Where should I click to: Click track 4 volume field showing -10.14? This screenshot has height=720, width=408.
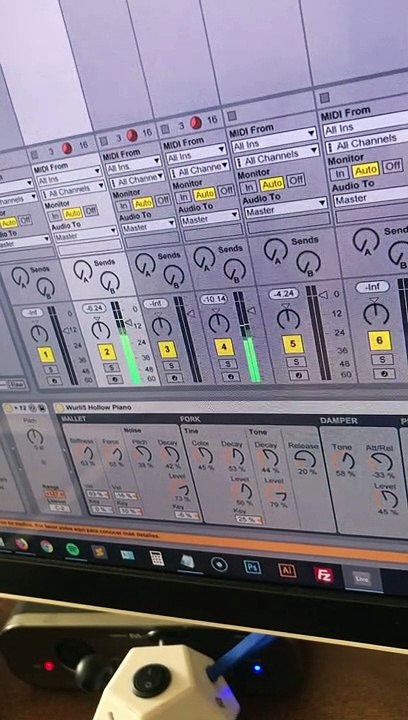click(x=214, y=299)
